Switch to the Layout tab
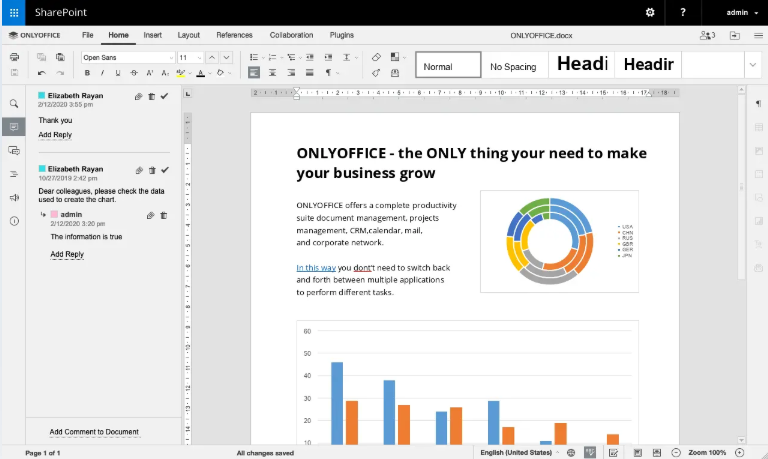This screenshot has height=459, width=768. [x=189, y=35]
